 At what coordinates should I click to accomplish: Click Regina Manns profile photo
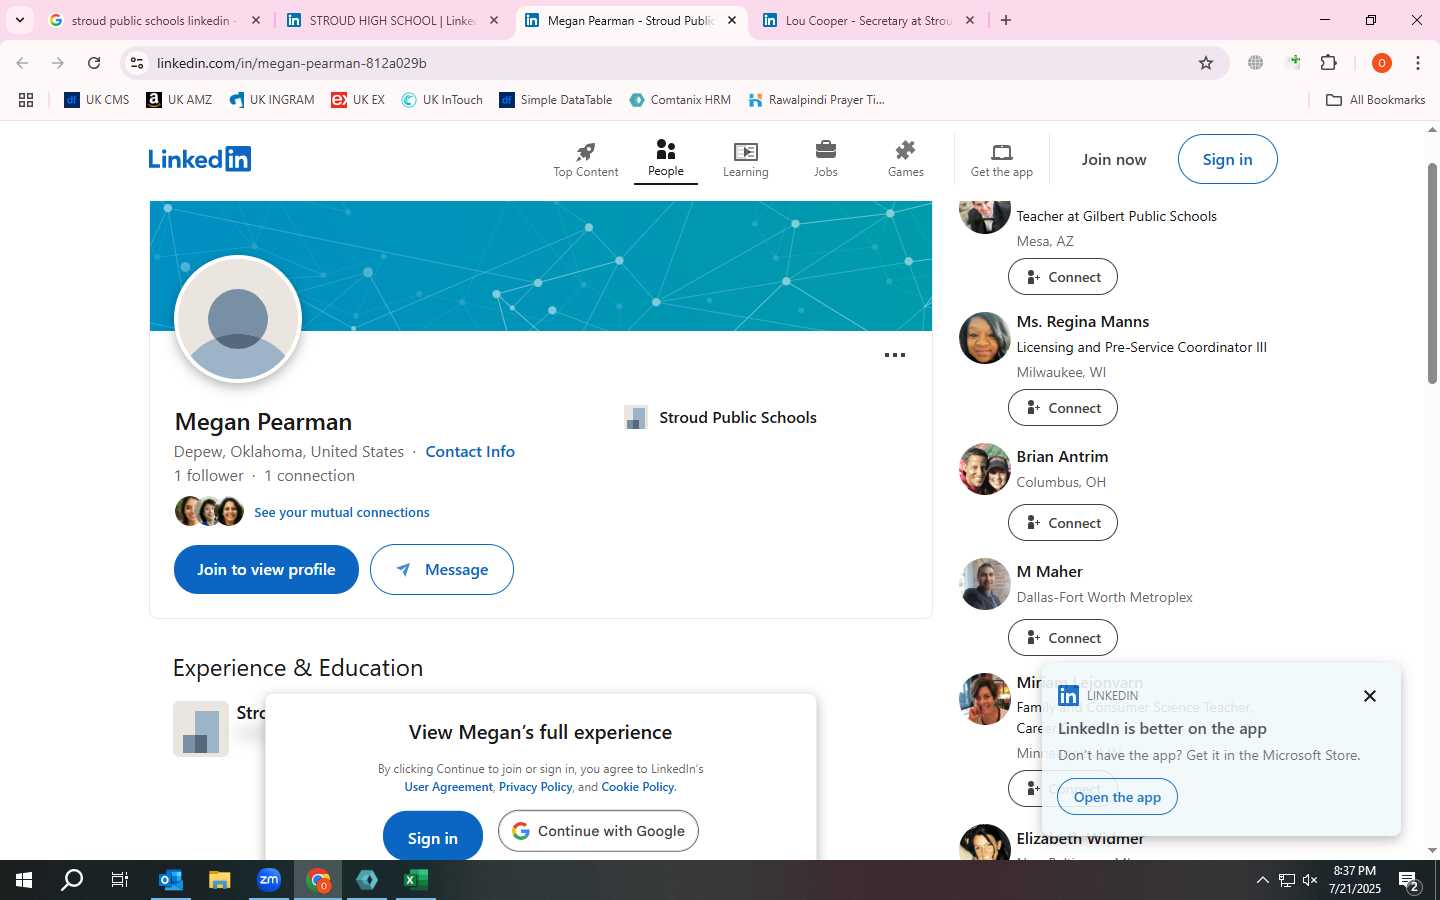[984, 338]
